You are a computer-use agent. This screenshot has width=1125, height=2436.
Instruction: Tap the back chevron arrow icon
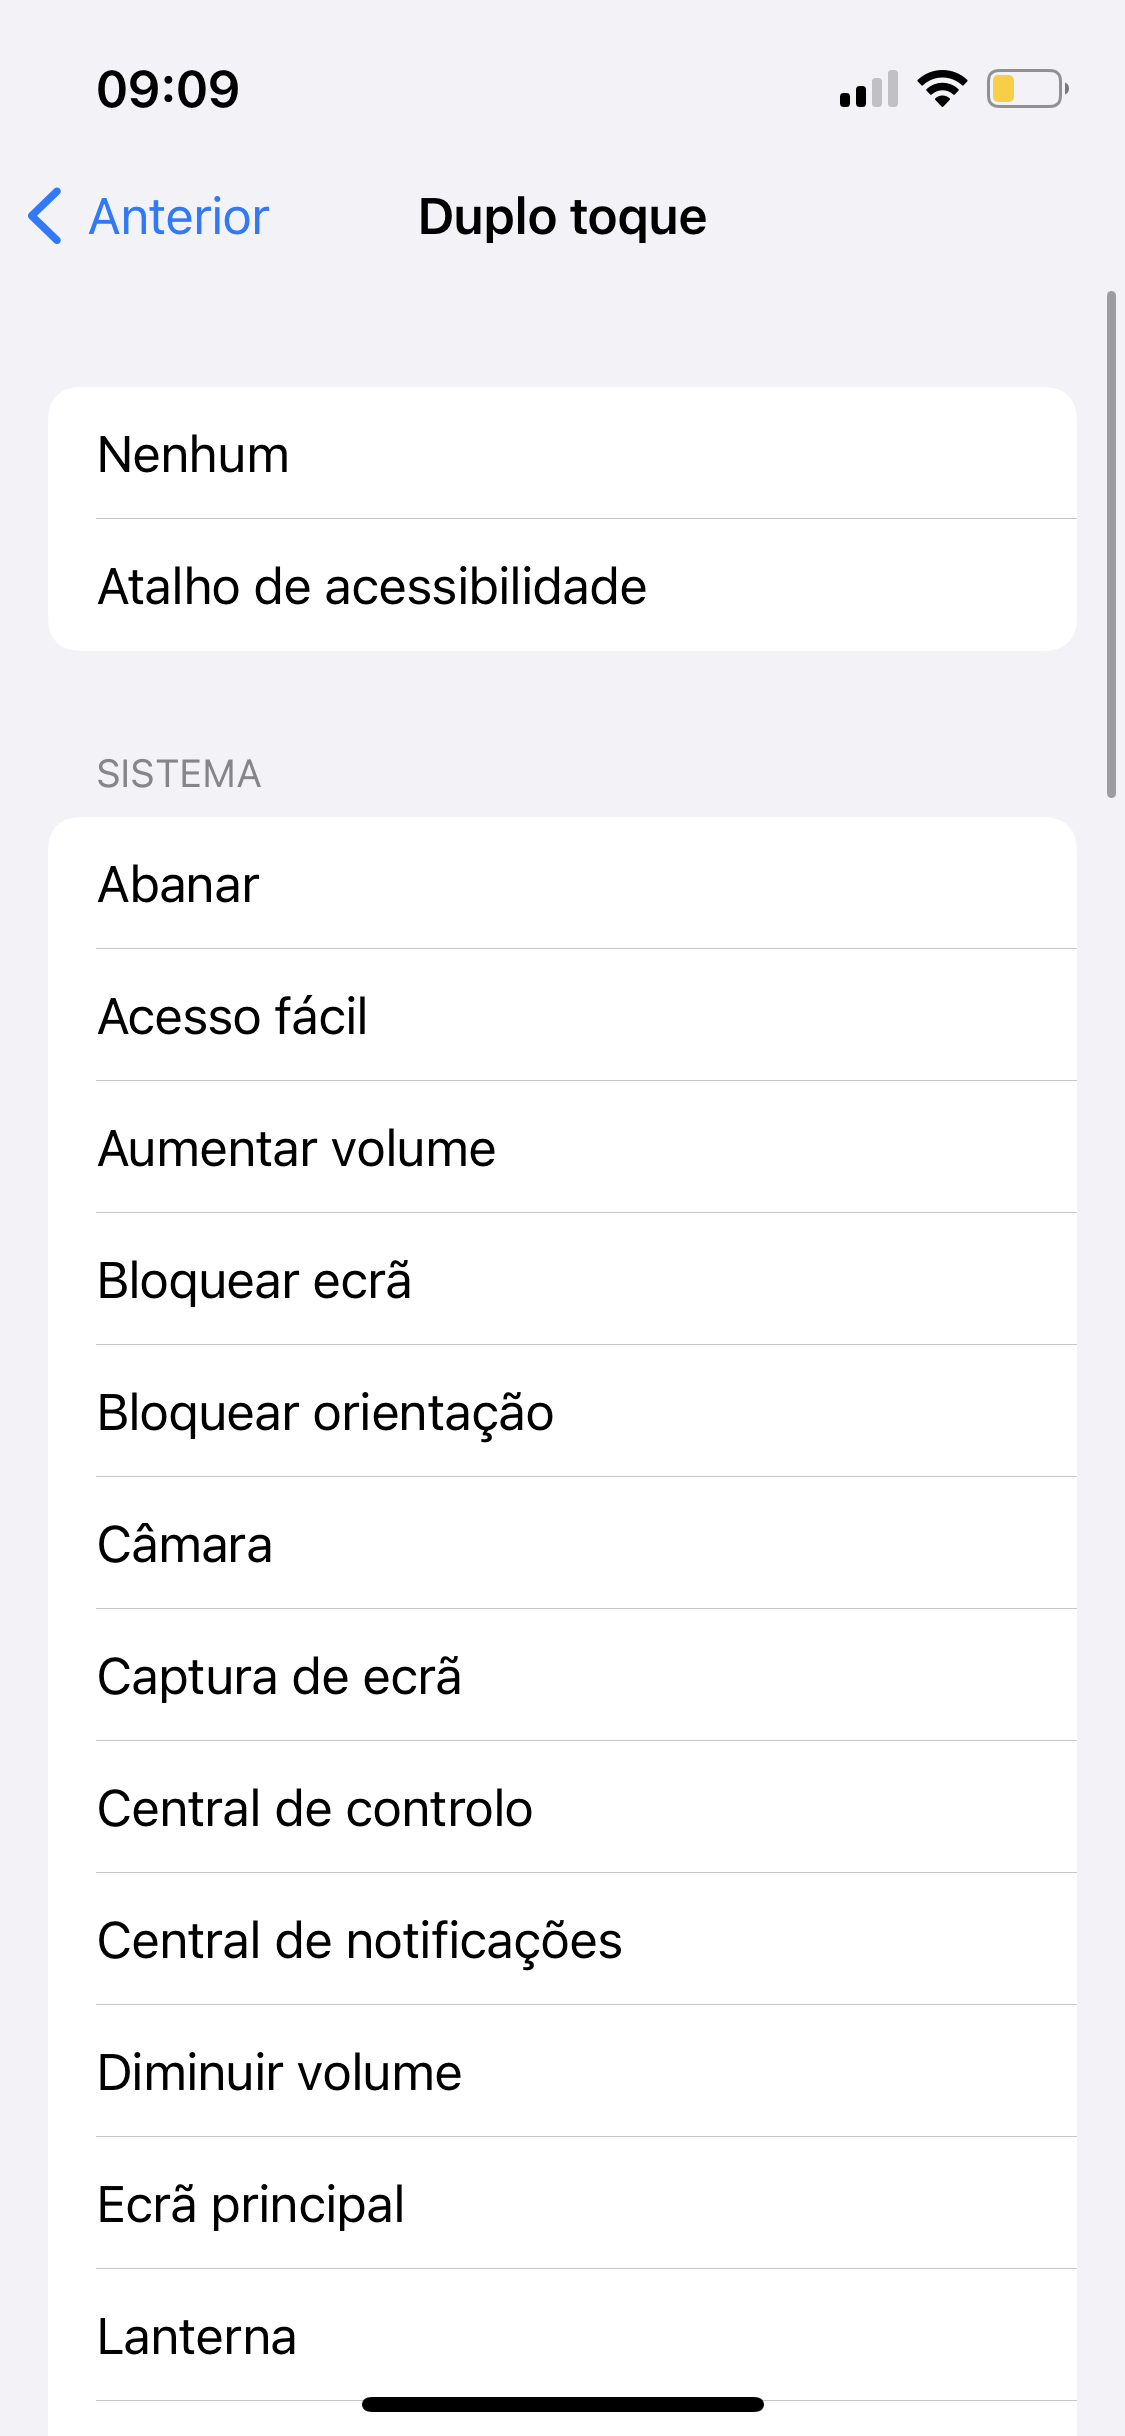[45, 216]
